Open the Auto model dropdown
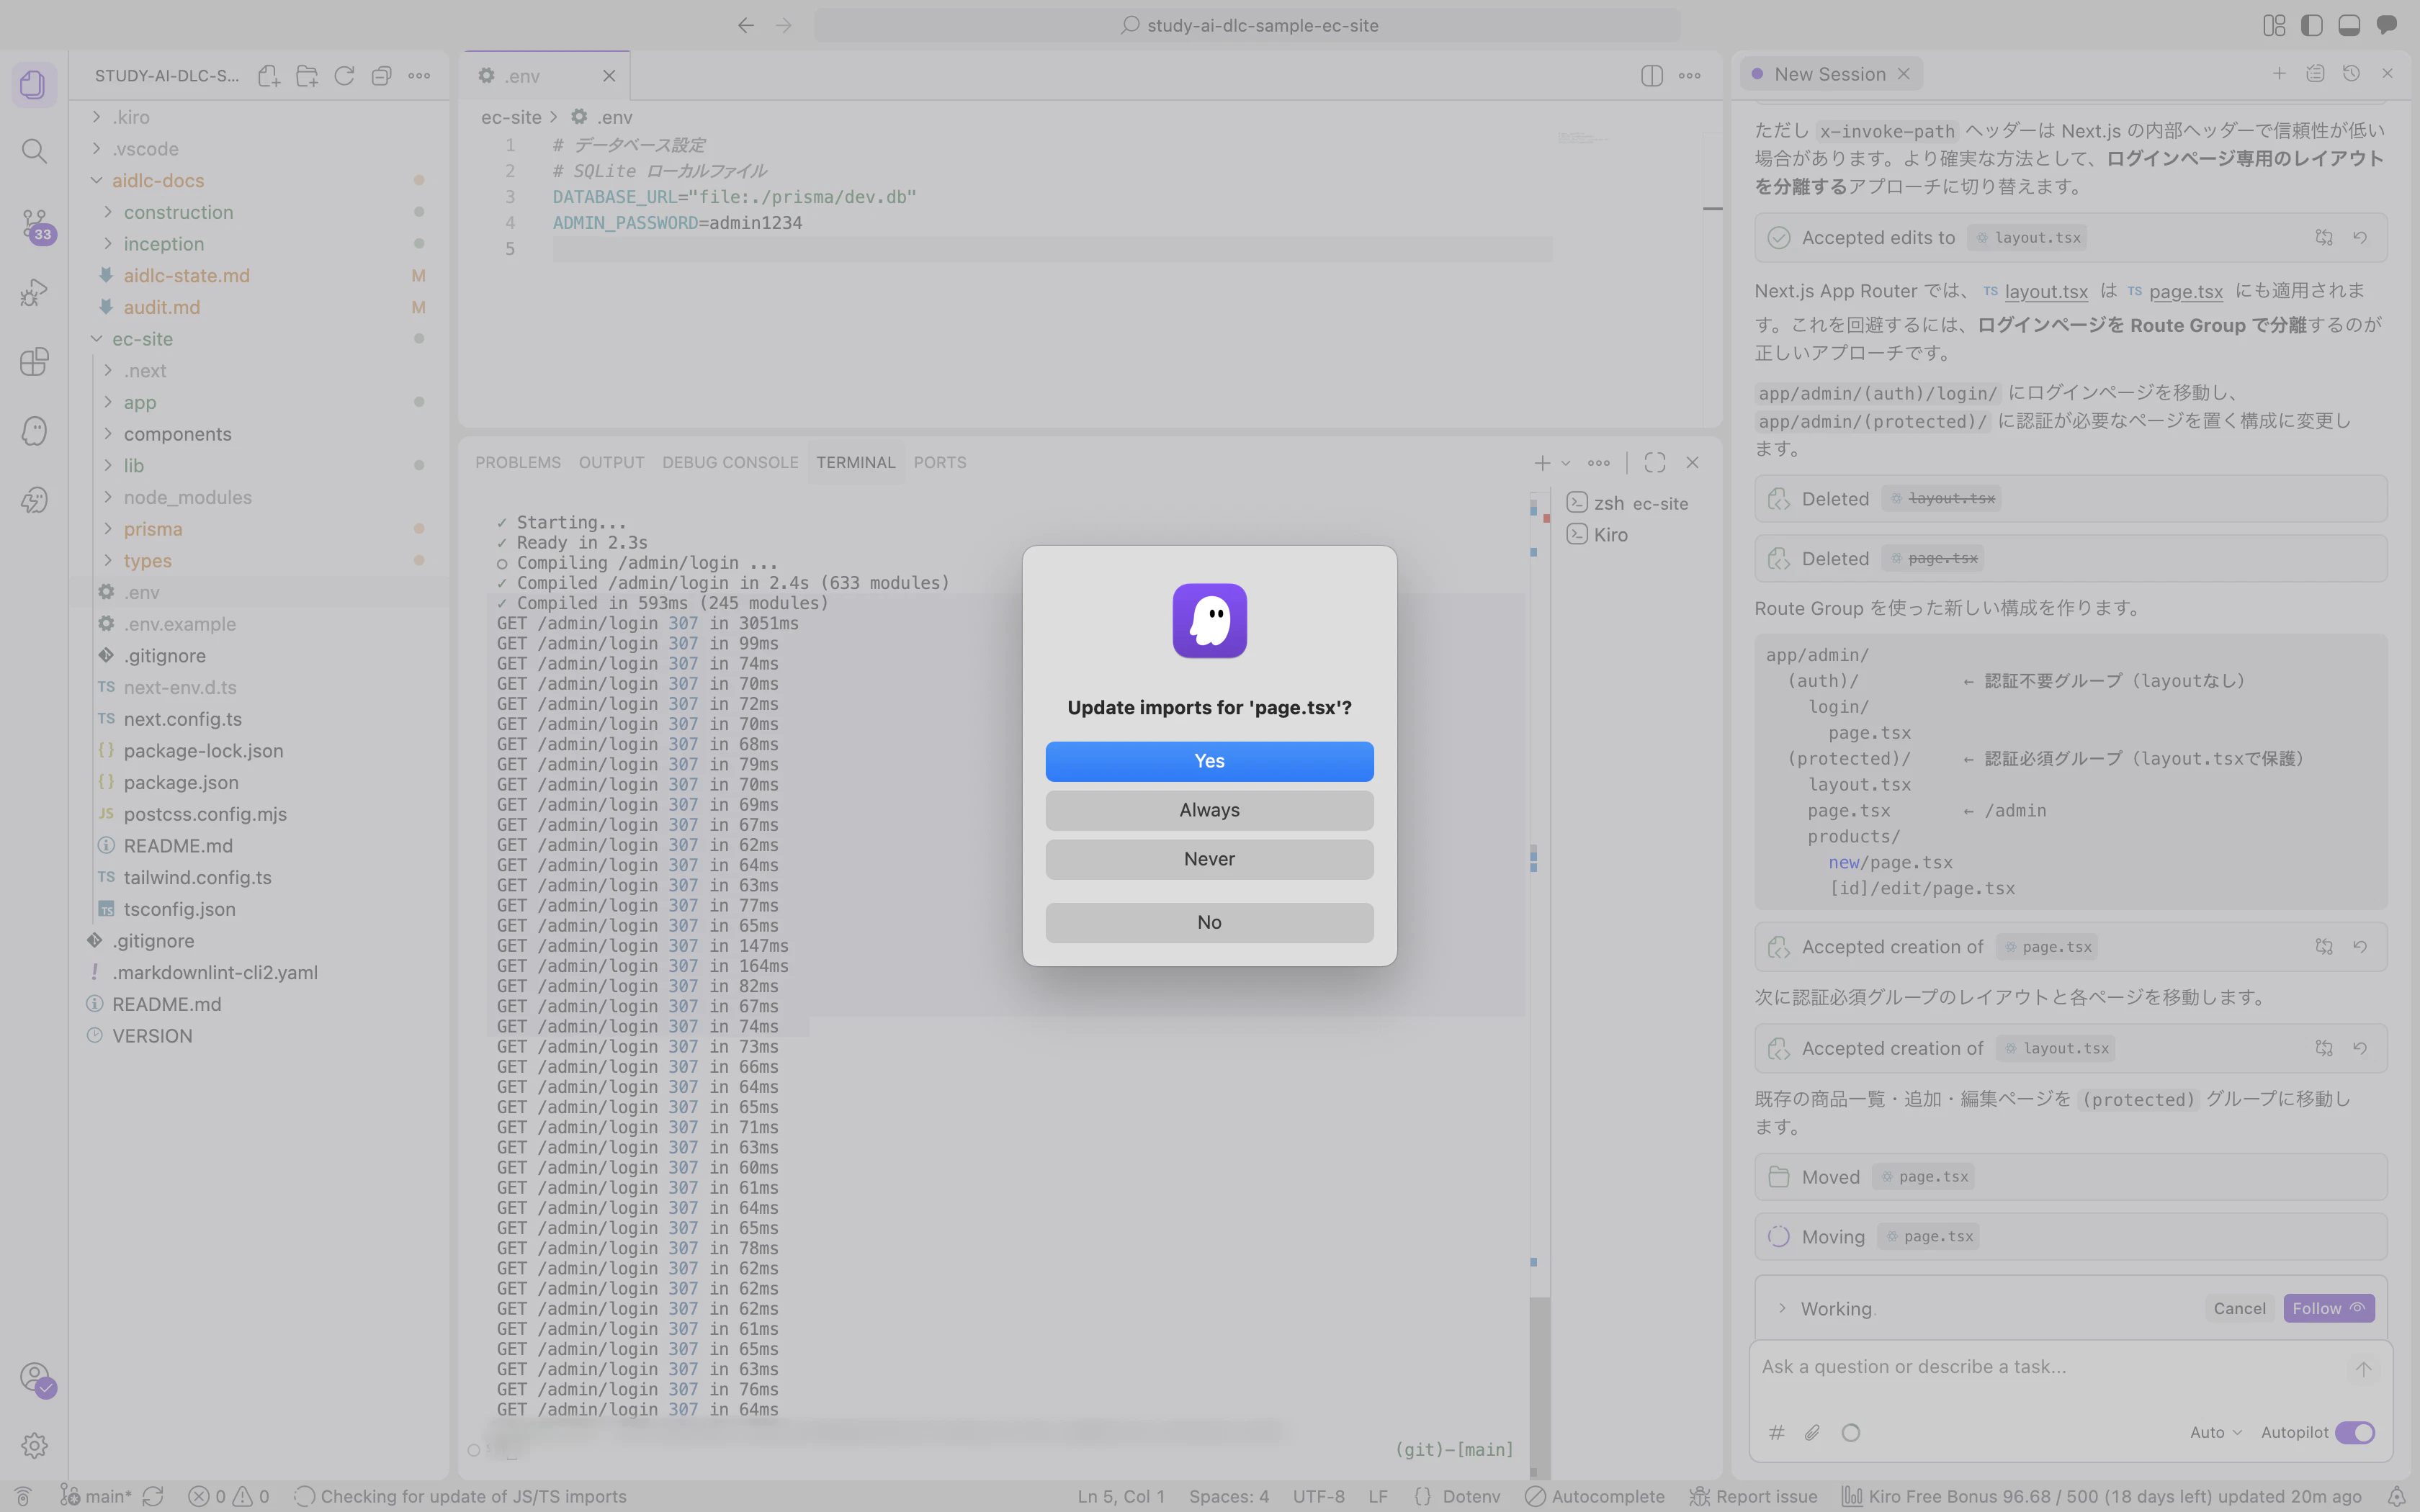The image size is (2420, 1512). (2215, 1432)
